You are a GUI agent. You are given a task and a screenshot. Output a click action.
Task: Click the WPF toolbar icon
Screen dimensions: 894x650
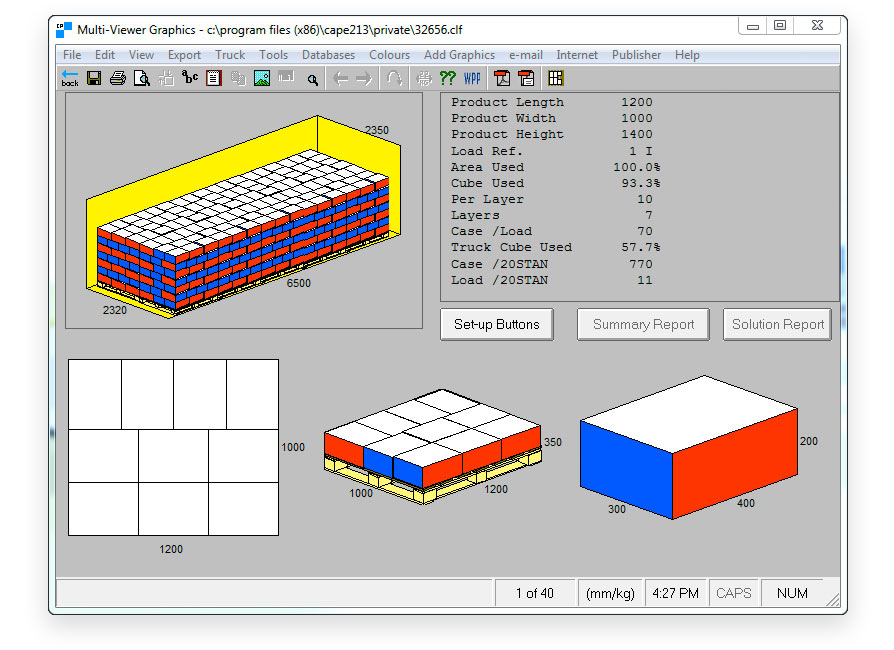click(x=472, y=78)
